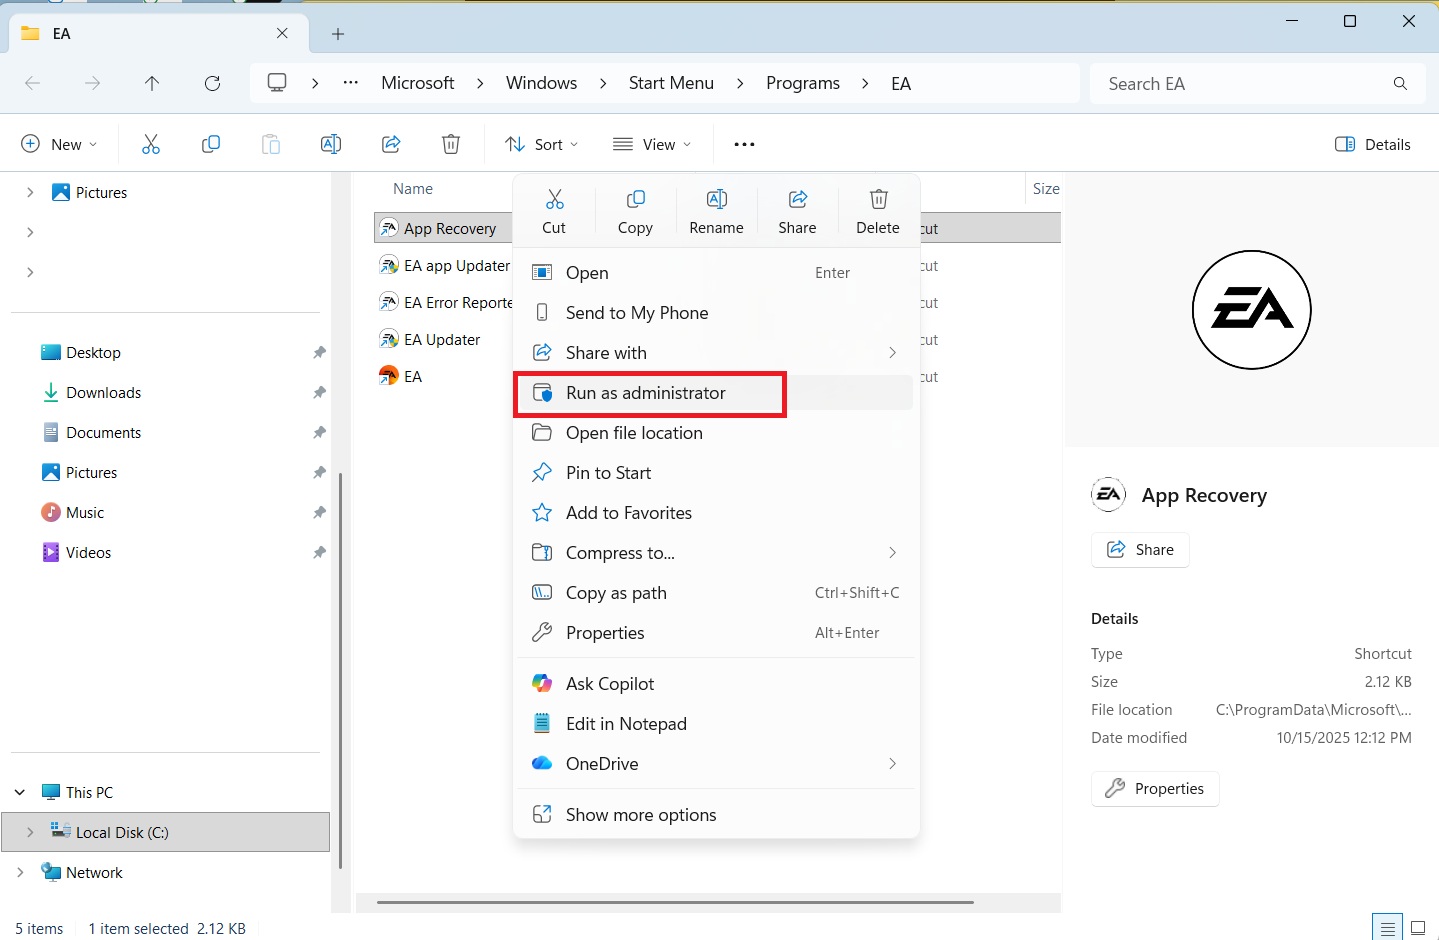Click Microsoft in breadcrumb path
1439x940 pixels.
click(418, 83)
